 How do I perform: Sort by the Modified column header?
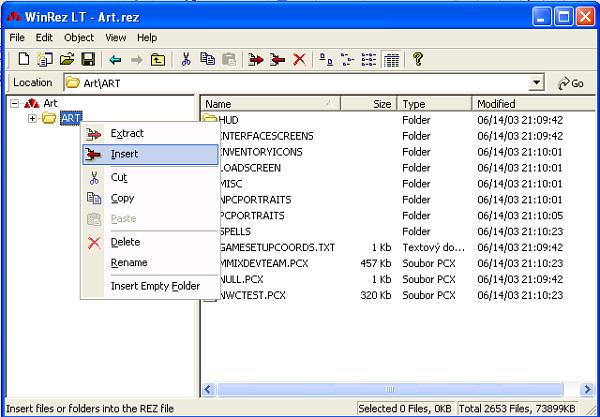[x=534, y=104]
